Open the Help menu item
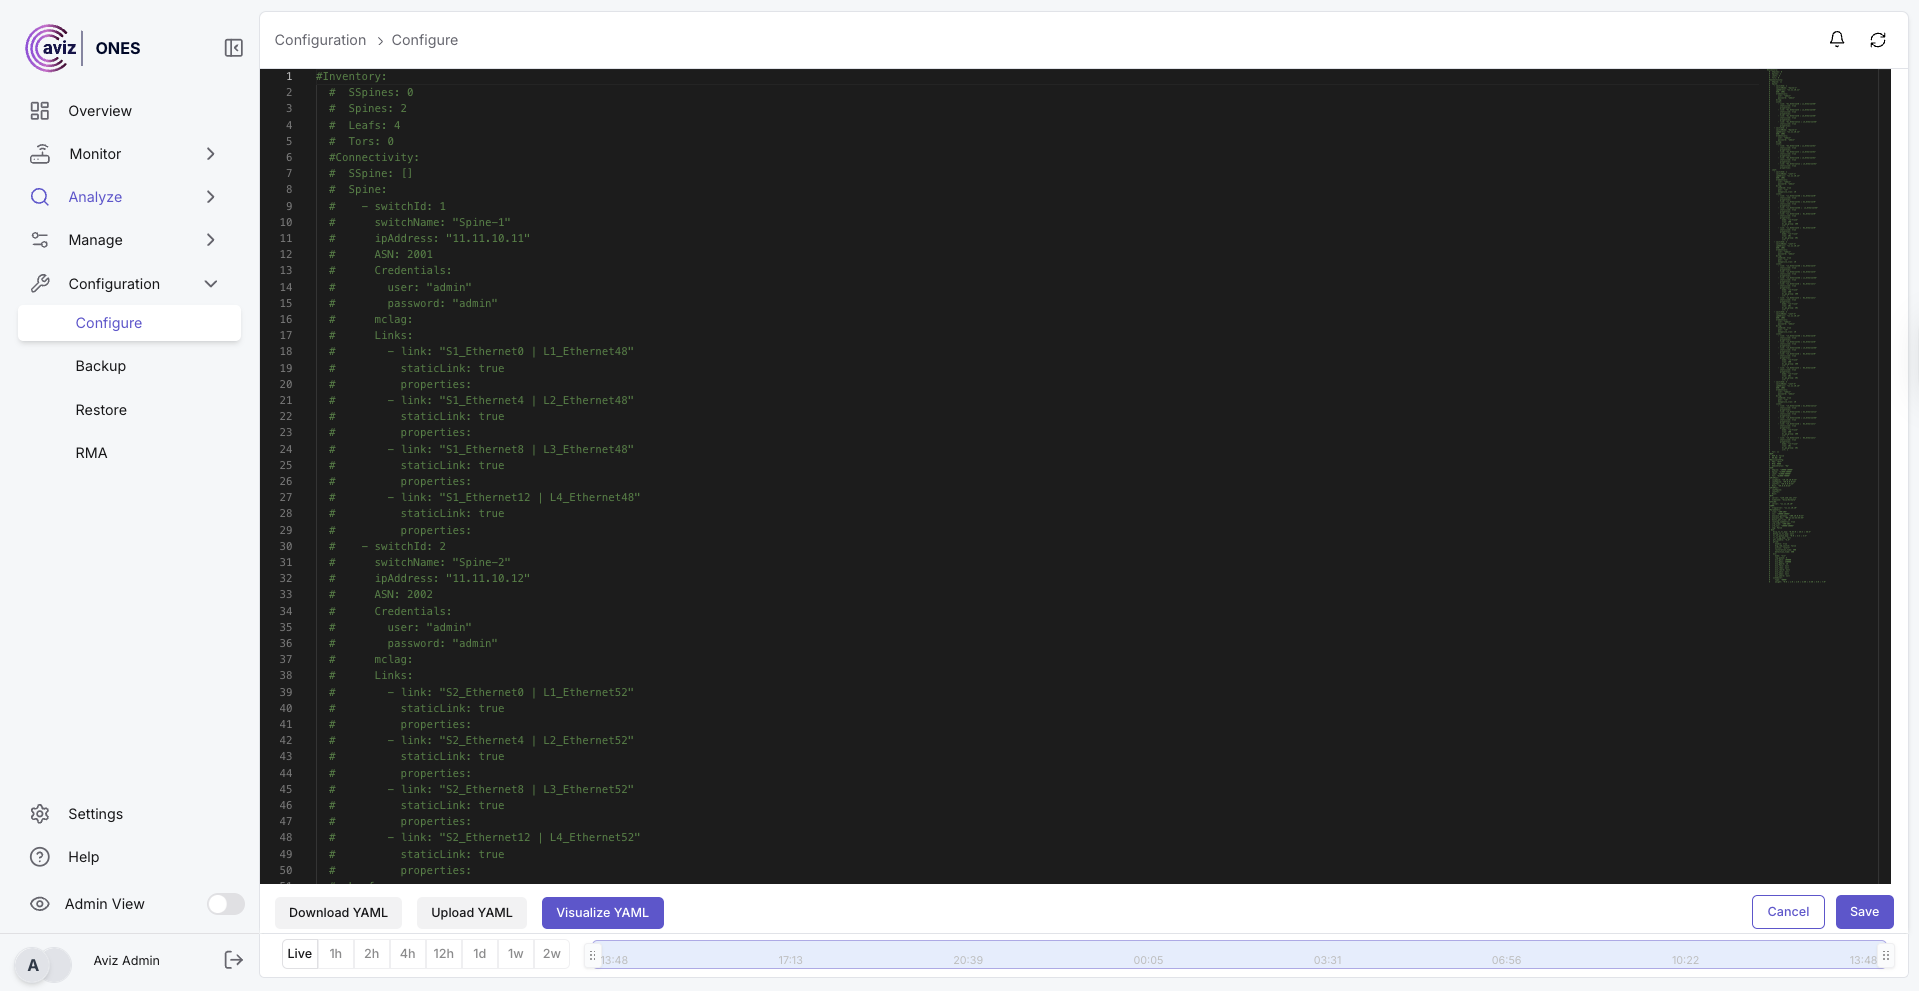The width and height of the screenshot is (1919, 991). click(x=84, y=857)
